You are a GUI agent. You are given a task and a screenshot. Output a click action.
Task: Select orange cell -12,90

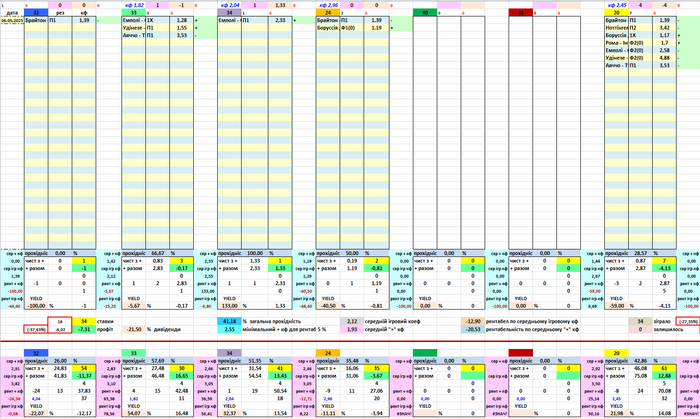point(473,321)
